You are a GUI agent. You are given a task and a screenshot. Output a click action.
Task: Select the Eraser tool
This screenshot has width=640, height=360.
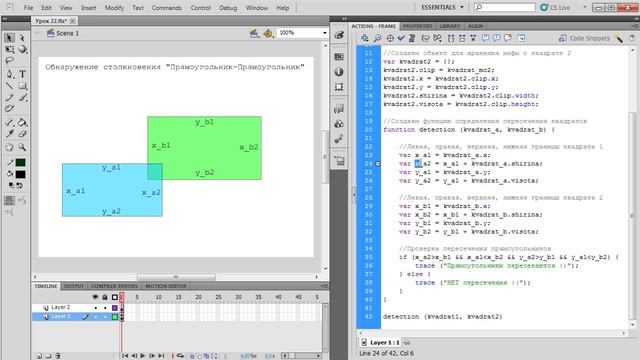22,133
